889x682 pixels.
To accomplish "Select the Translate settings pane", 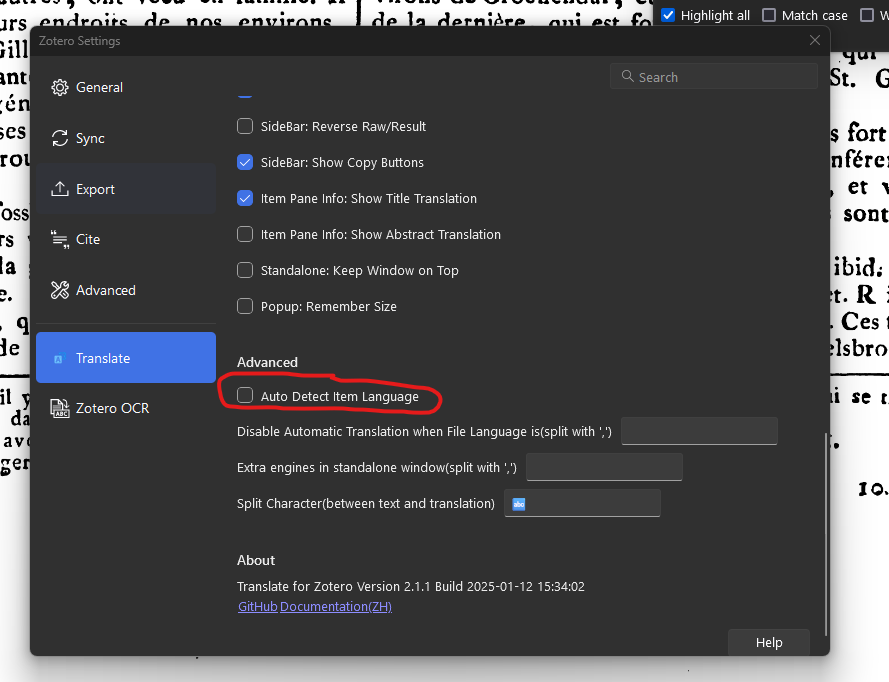I will click(126, 358).
